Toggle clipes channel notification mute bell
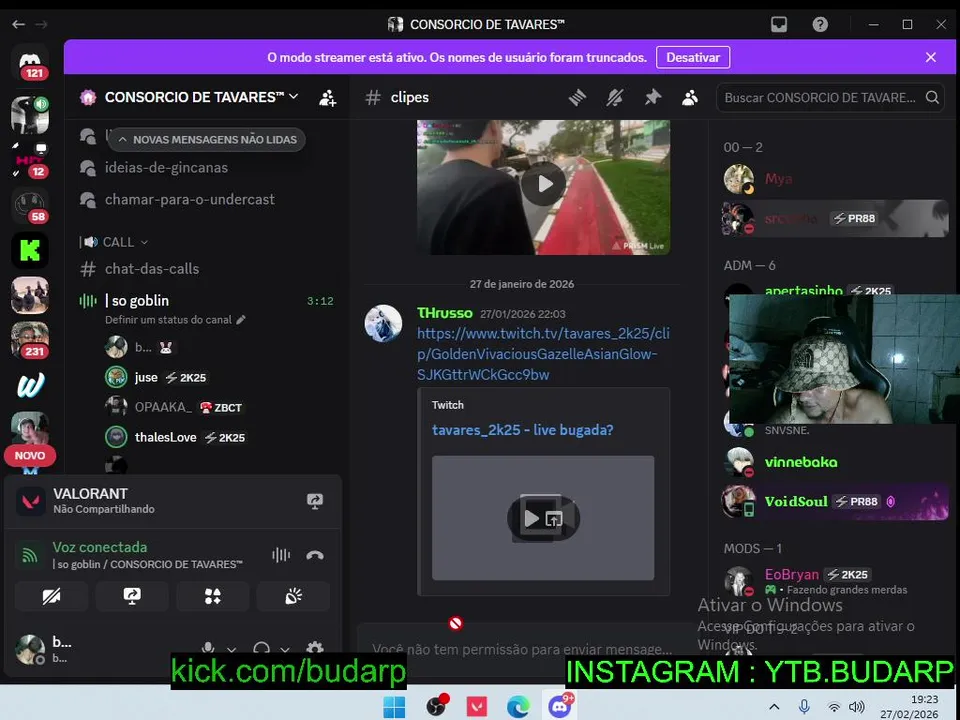The image size is (960, 720). click(x=615, y=97)
